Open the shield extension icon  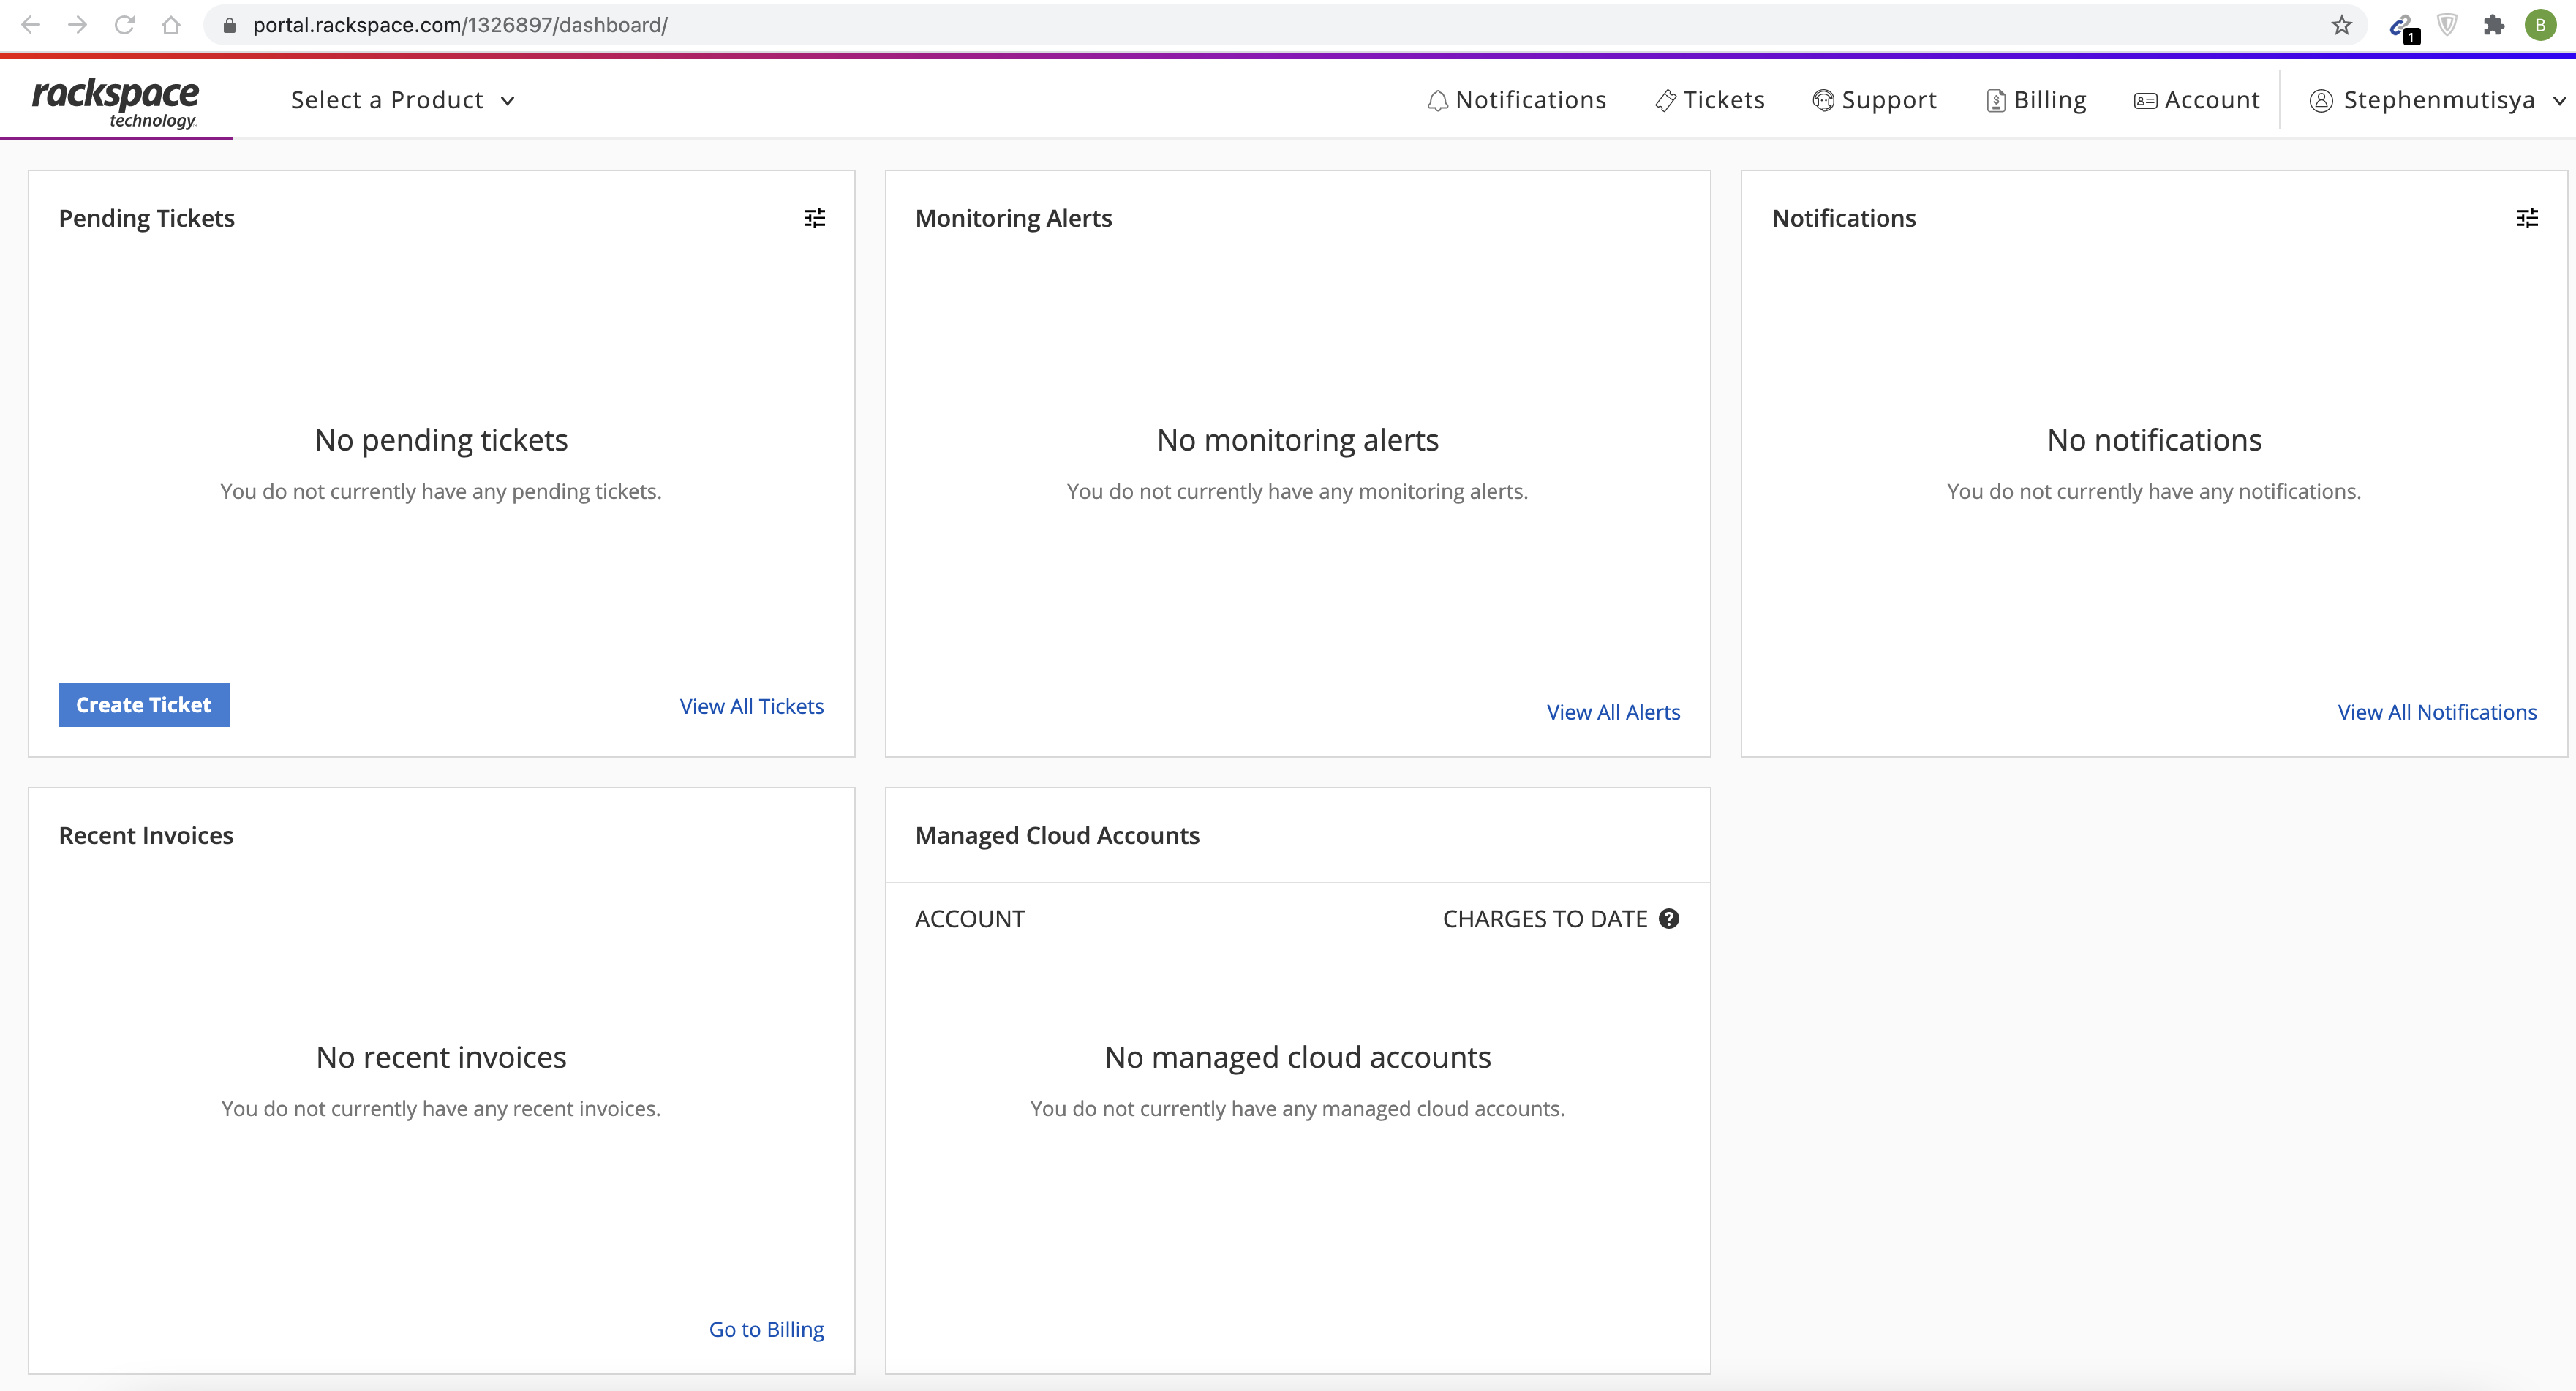pyautogui.click(x=2447, y=25)
